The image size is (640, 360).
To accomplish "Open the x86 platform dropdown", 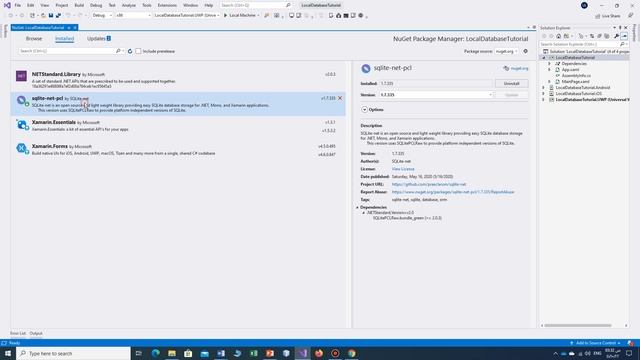I will point(133,16).
